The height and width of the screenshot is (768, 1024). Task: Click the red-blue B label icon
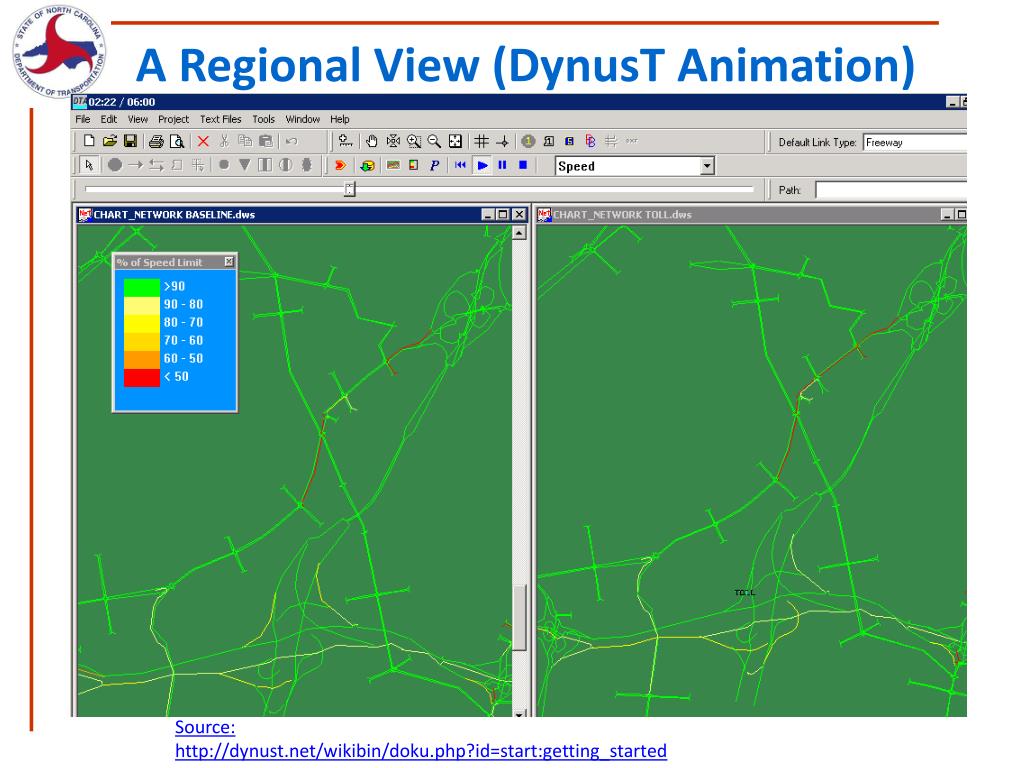pyautogui.click(x=590, y=141)
